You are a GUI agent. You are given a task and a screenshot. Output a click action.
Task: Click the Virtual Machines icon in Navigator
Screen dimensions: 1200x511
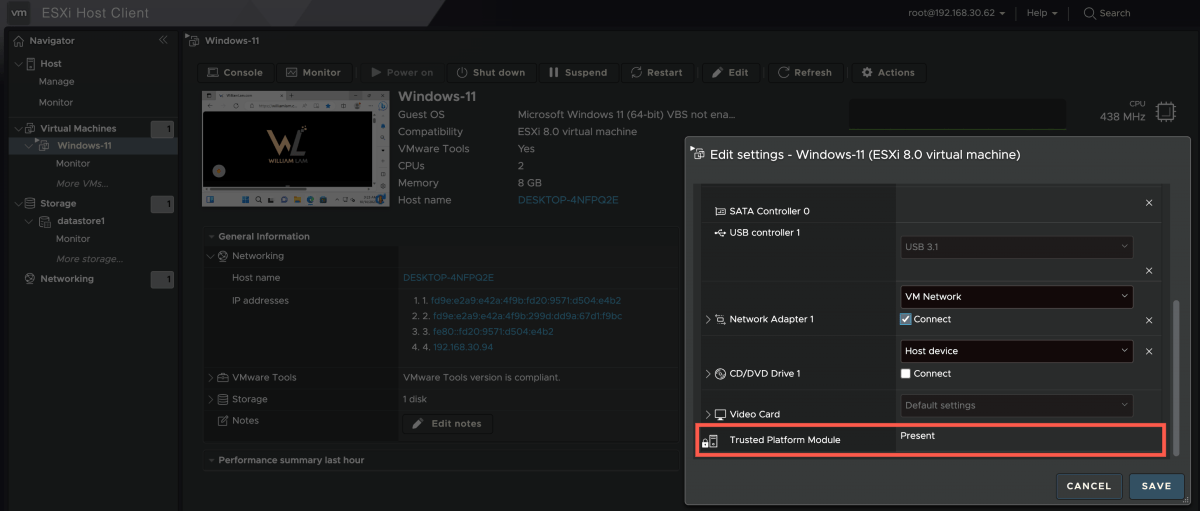click(31, 128)
